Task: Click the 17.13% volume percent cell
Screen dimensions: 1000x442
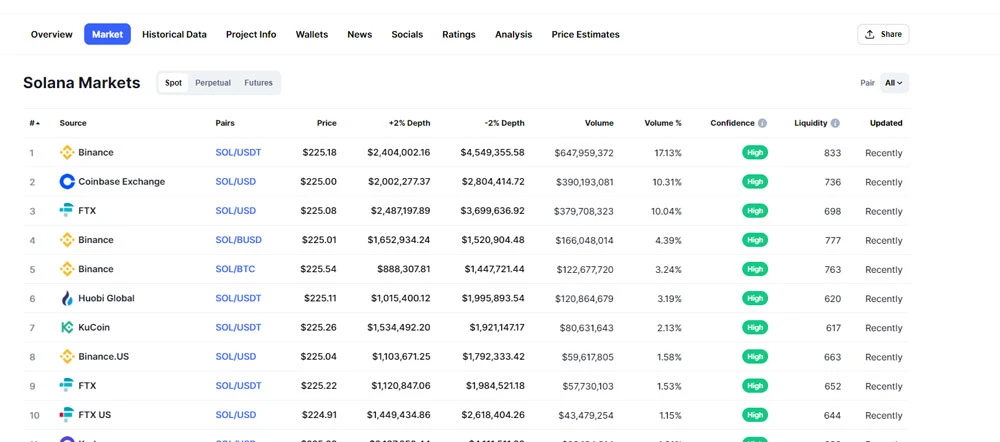Action: tap(667, 153)
